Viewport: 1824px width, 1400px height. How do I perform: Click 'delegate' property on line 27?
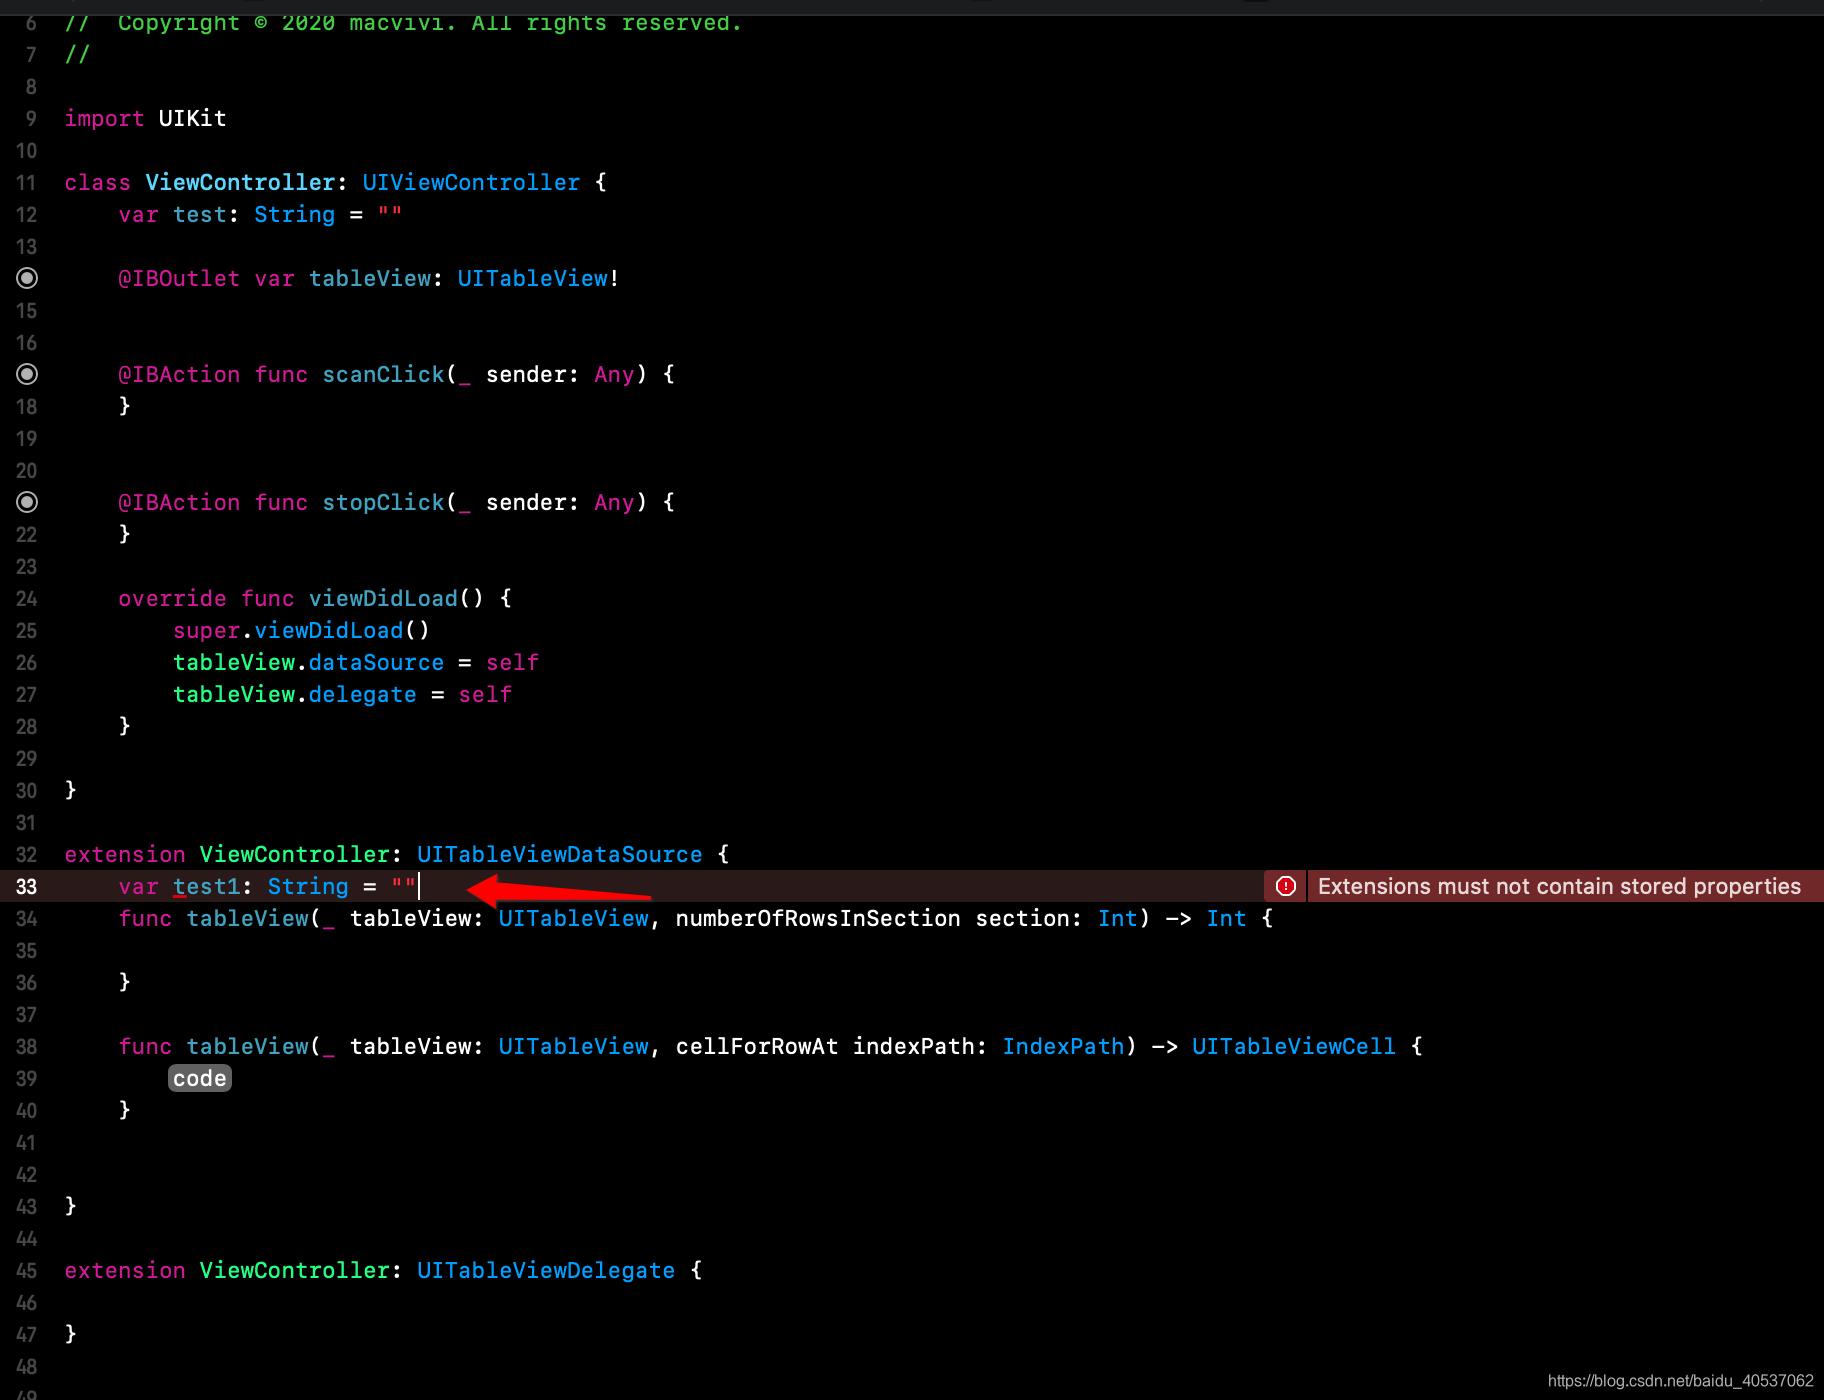[x=363, y=694]
